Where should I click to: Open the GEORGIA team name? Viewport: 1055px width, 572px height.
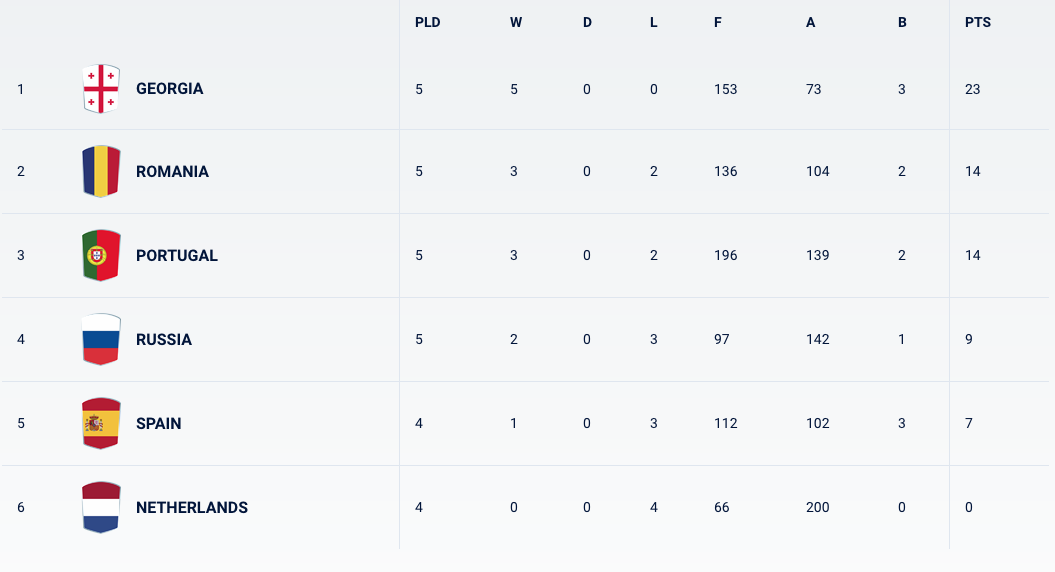coord(170,89)
